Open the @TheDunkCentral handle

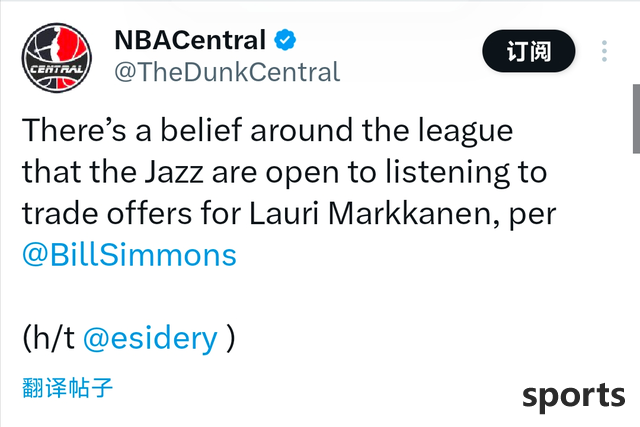(227, 72)
